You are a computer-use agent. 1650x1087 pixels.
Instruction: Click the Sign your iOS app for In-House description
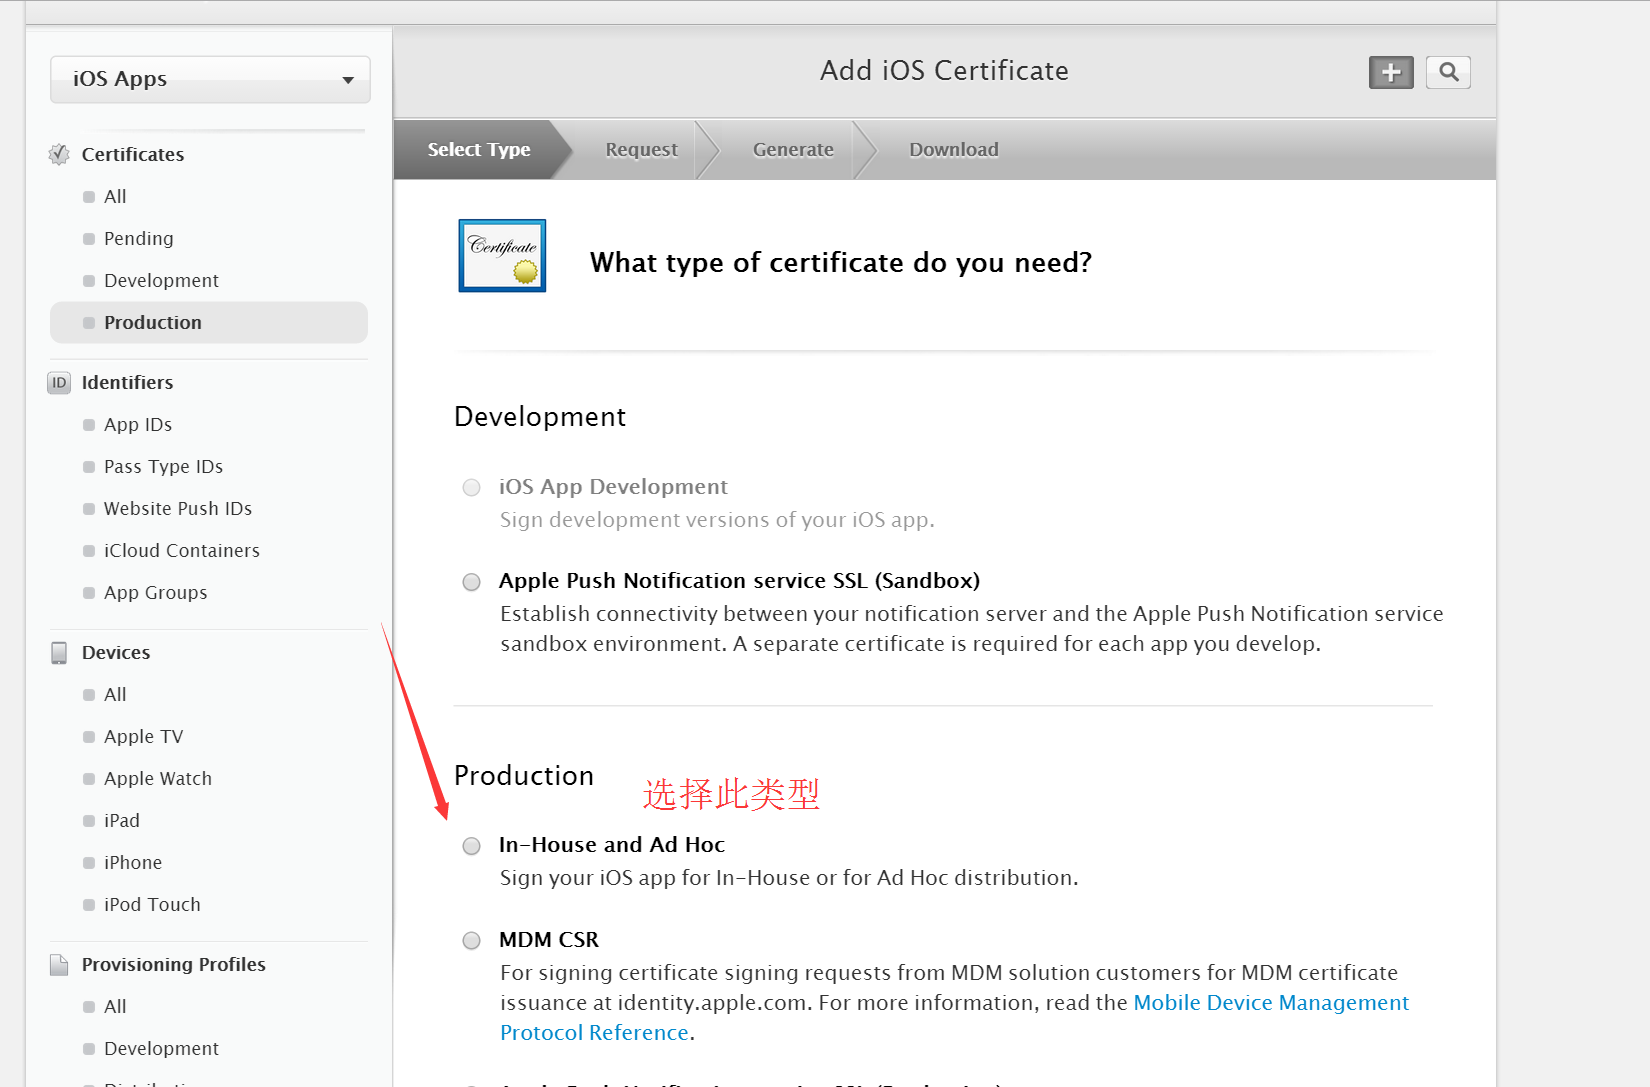click(789, 878)
